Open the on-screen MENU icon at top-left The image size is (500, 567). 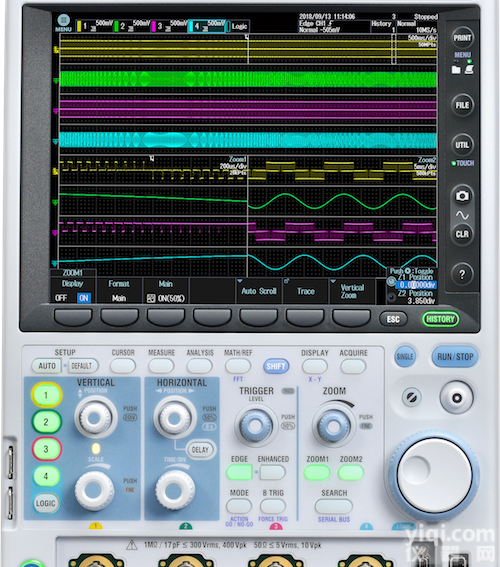[63, 23]
